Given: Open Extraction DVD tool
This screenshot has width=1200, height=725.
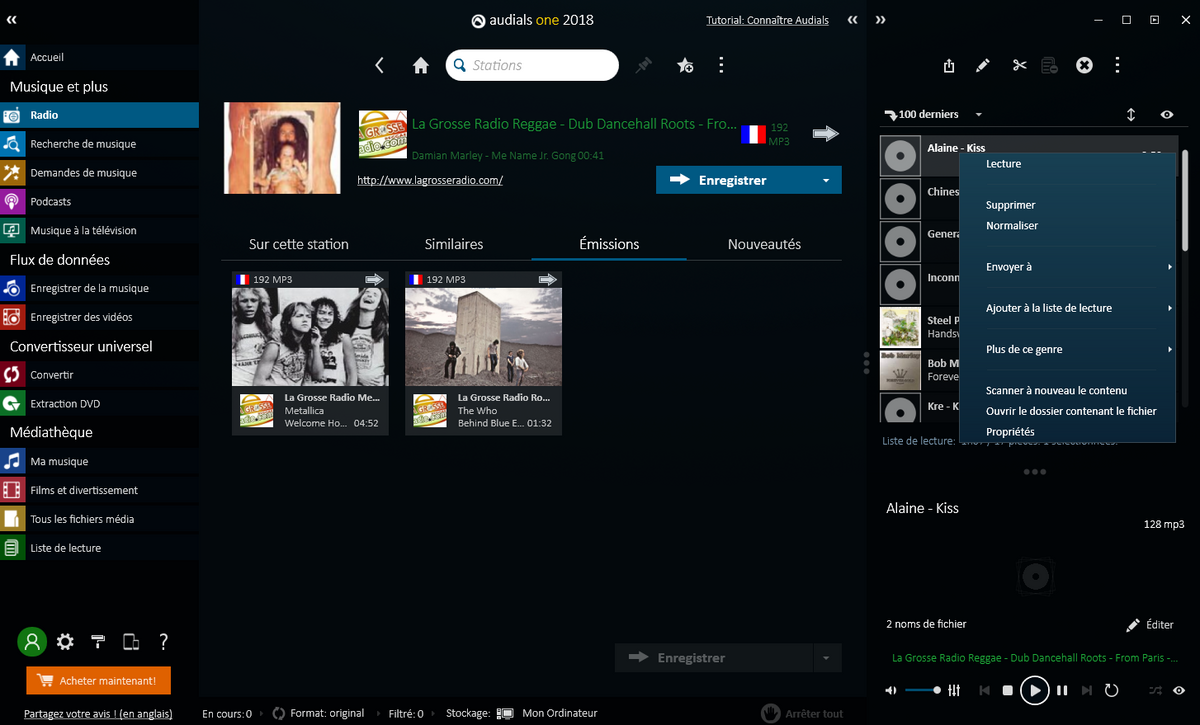Looking at the screenshot, I should point(99,403).
